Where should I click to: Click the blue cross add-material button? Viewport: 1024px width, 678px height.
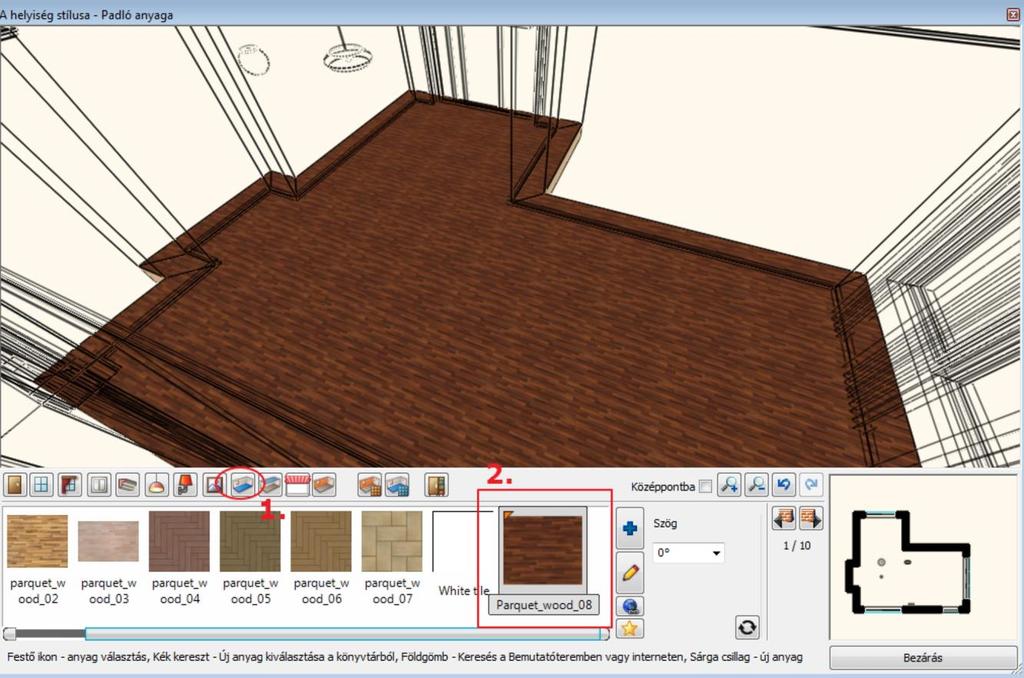point(630,528)
